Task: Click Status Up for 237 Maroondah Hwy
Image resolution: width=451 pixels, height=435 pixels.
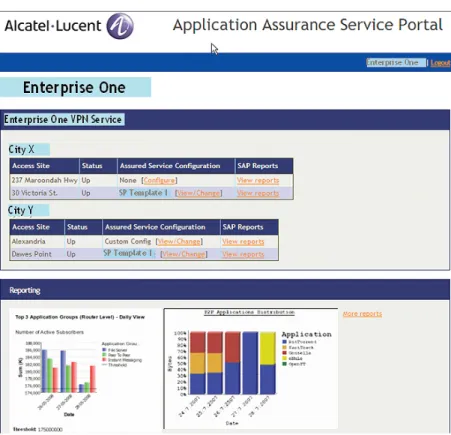Action: point(86,180)
